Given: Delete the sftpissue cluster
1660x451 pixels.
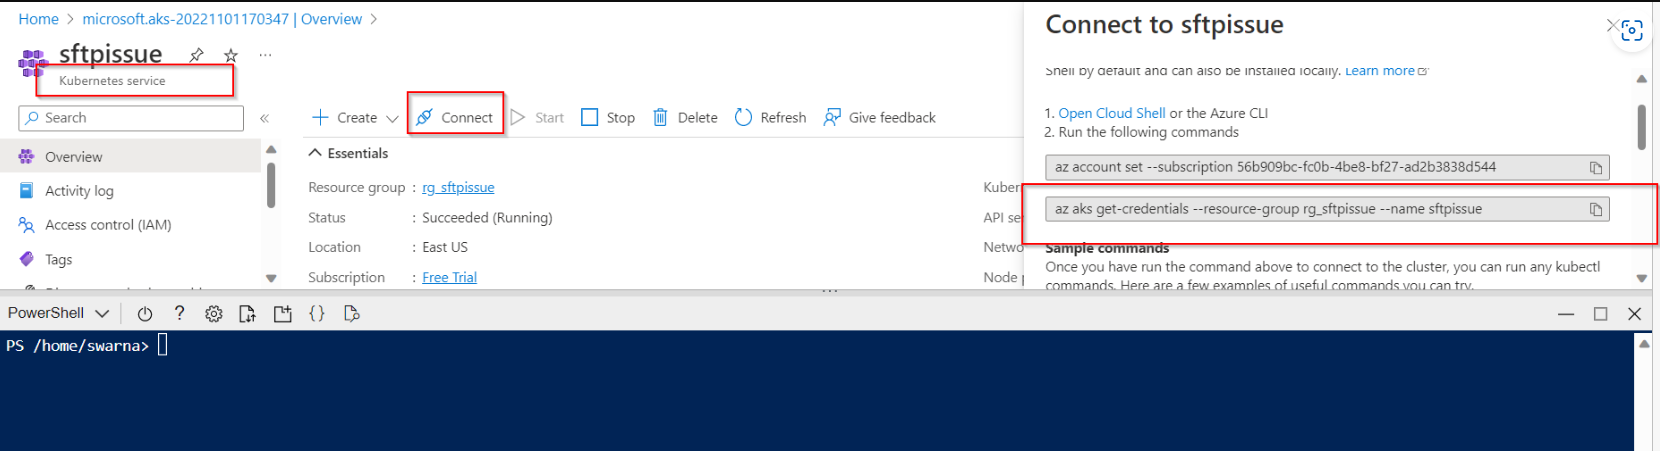Looking at the screenshot, I should (685, 117).
